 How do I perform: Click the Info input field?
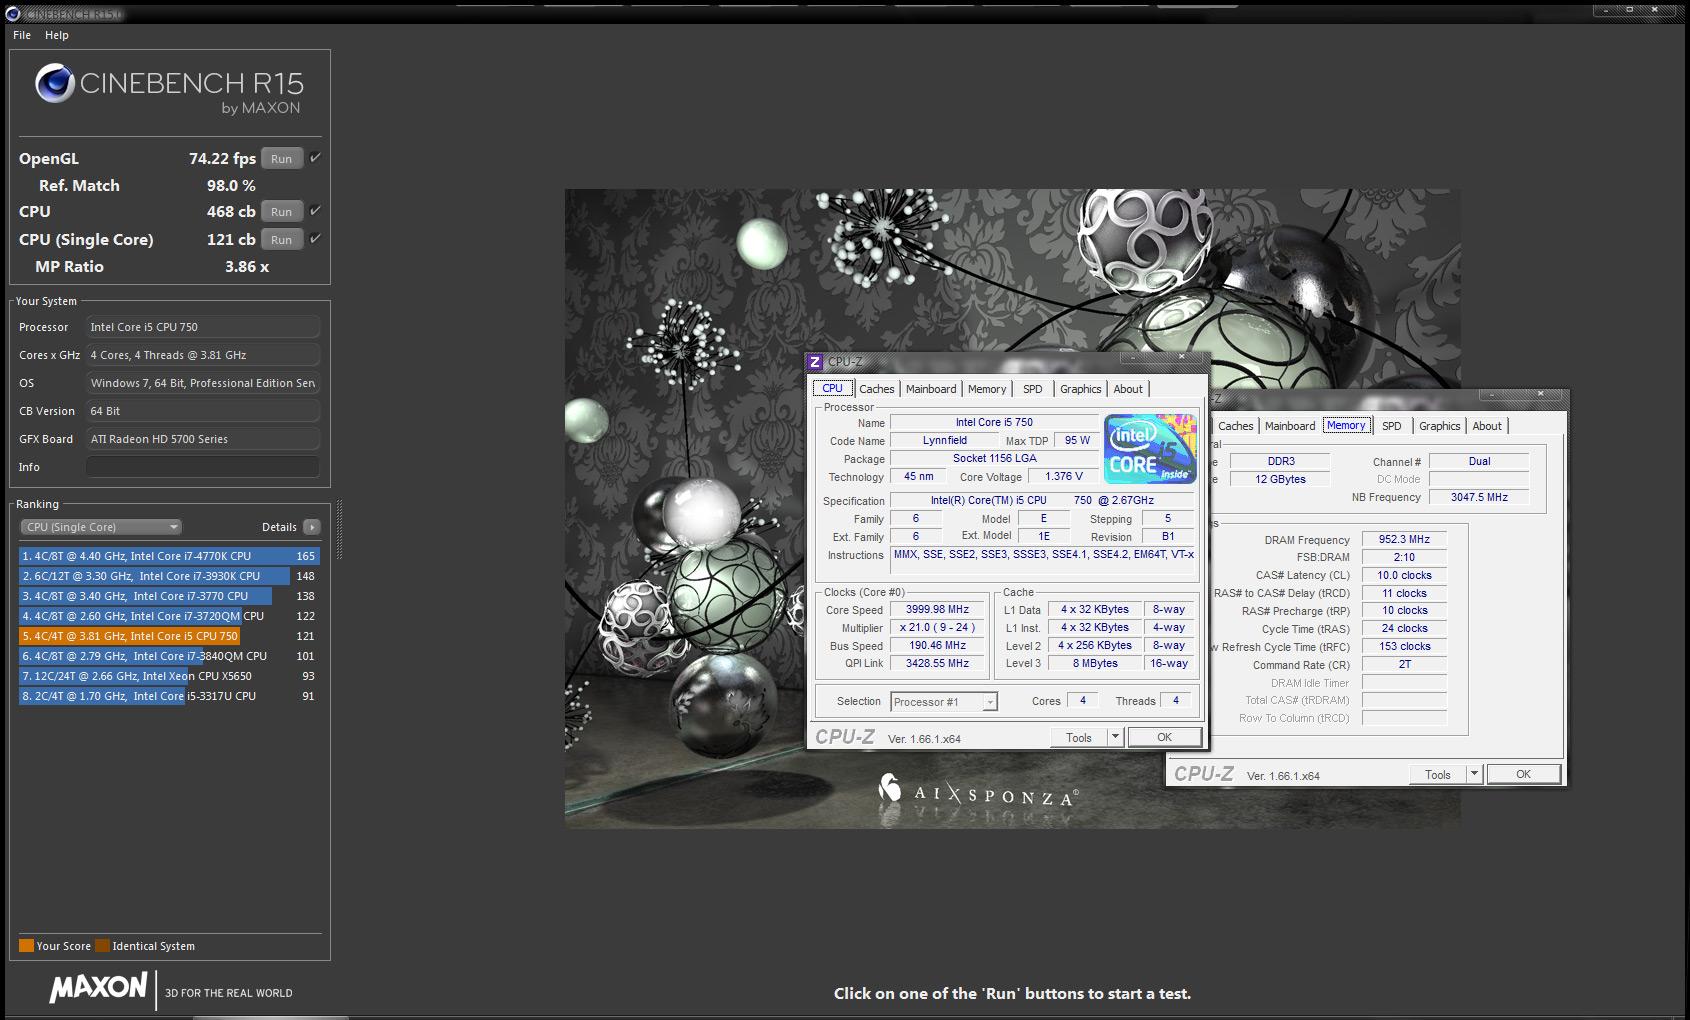tap(203, 467)
